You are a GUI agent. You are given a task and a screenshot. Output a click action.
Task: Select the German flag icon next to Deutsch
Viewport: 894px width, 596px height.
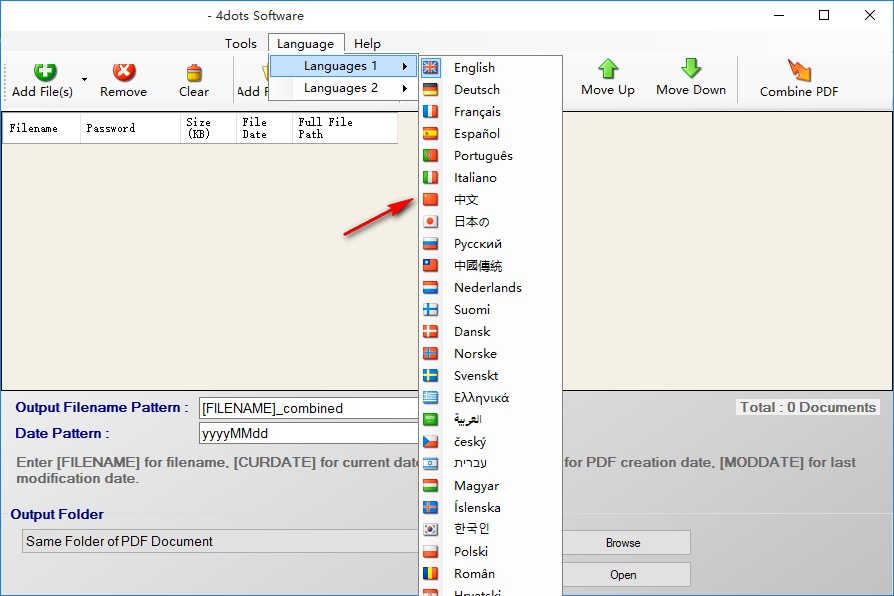click(430, 90)
